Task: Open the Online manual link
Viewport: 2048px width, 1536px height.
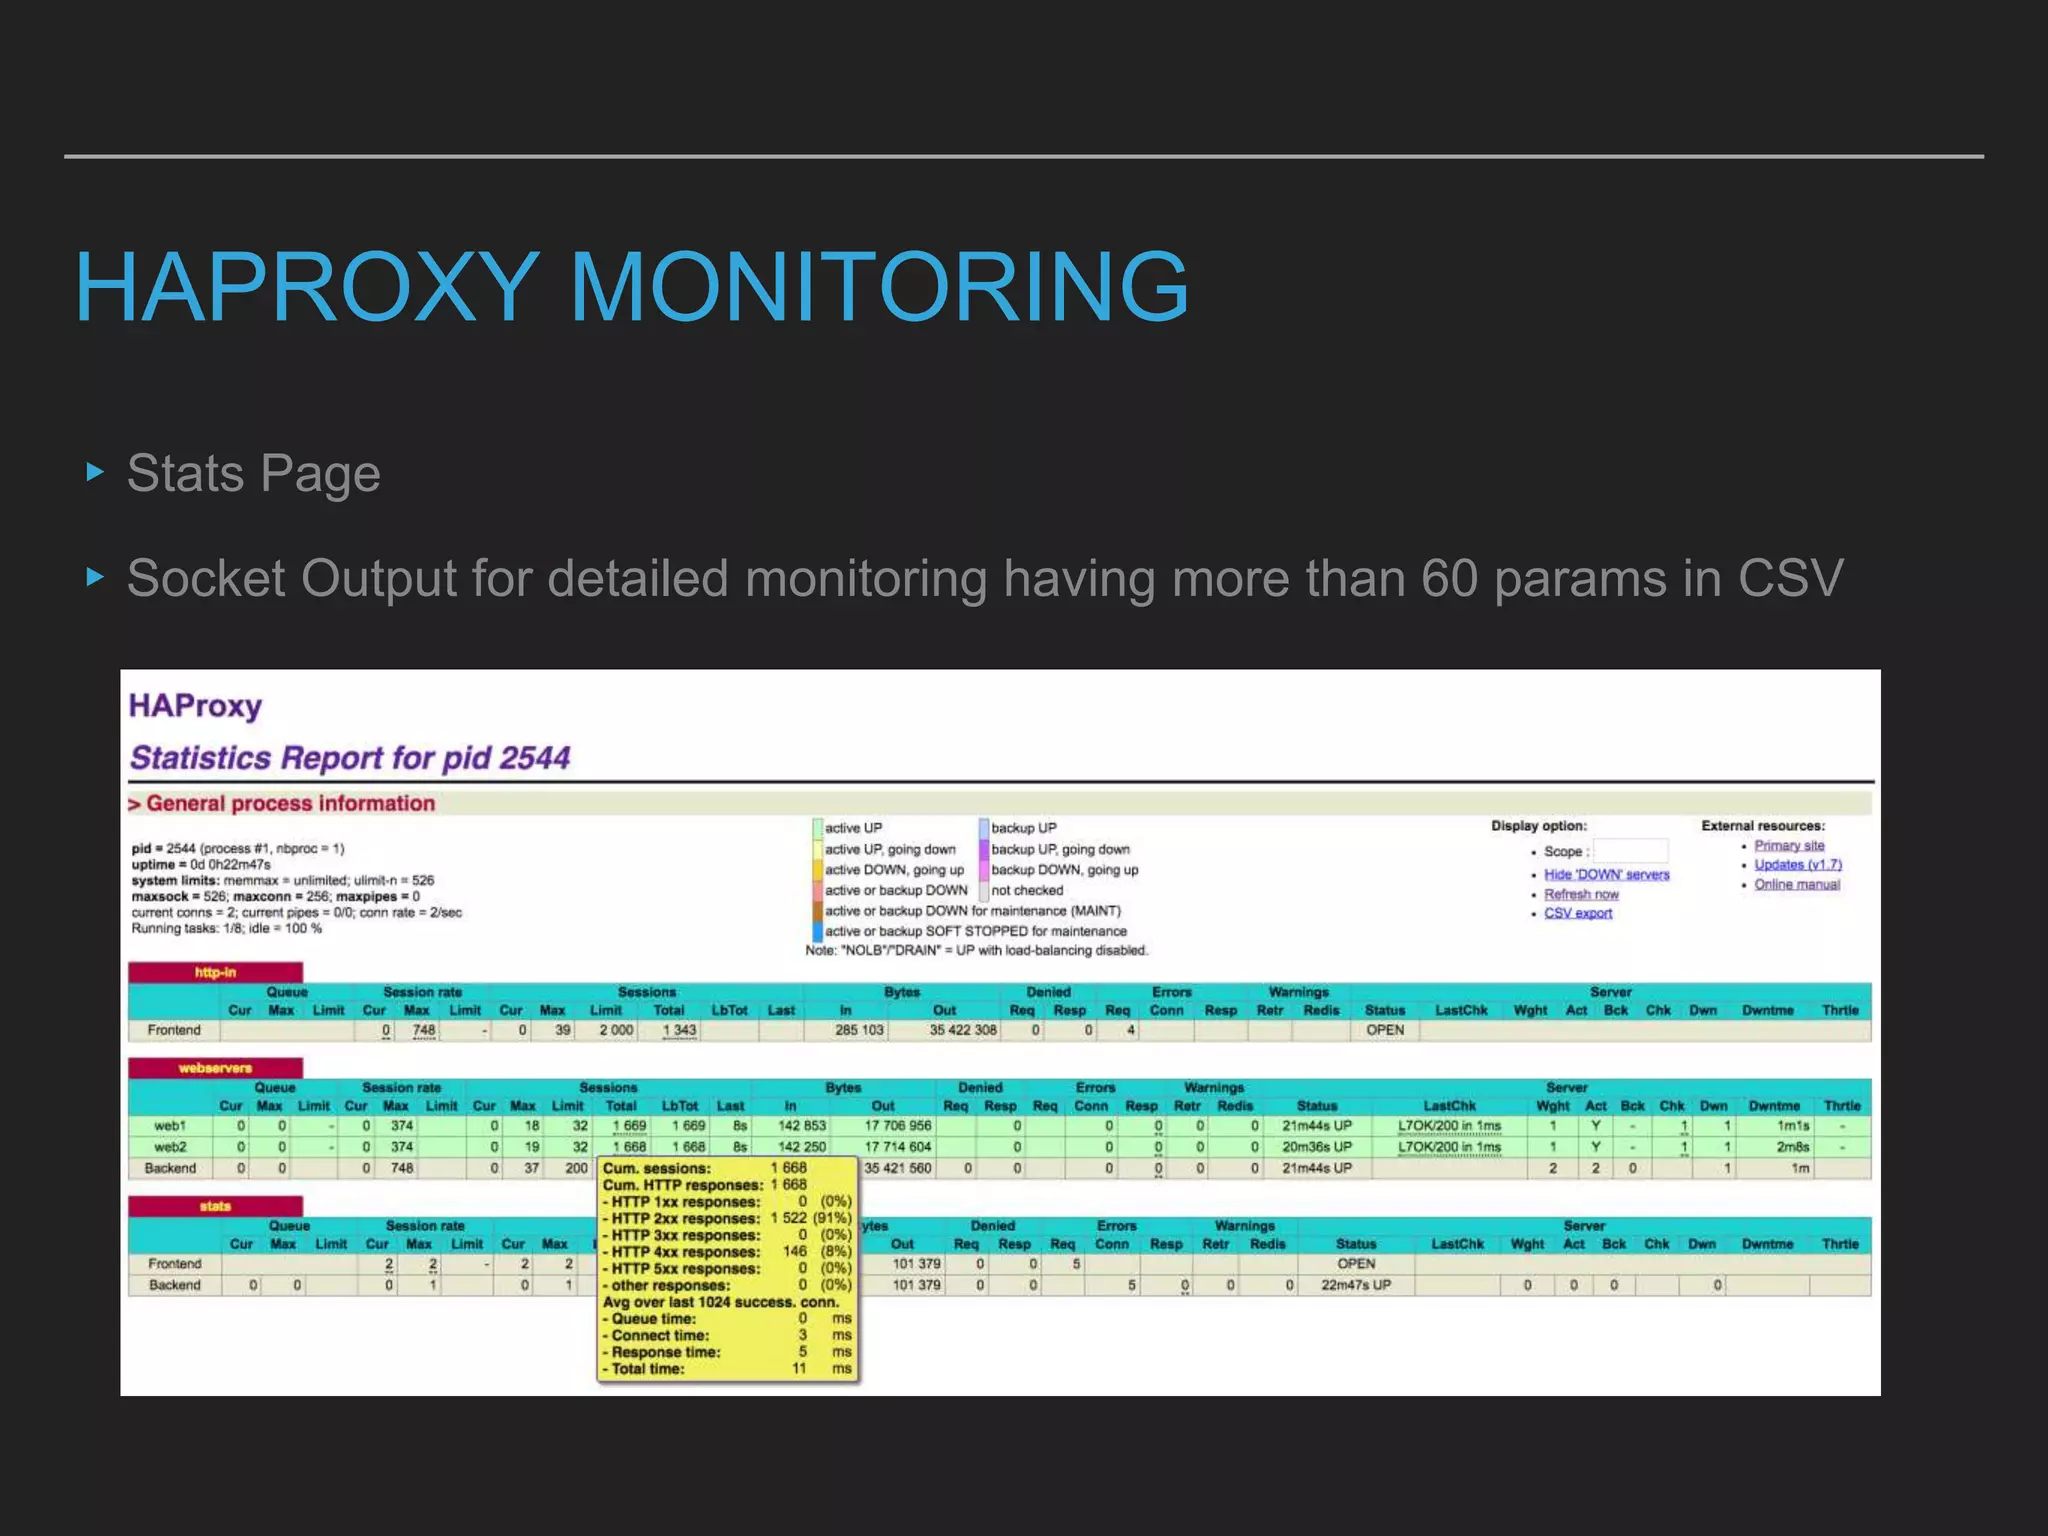Action: (1796, 885)
